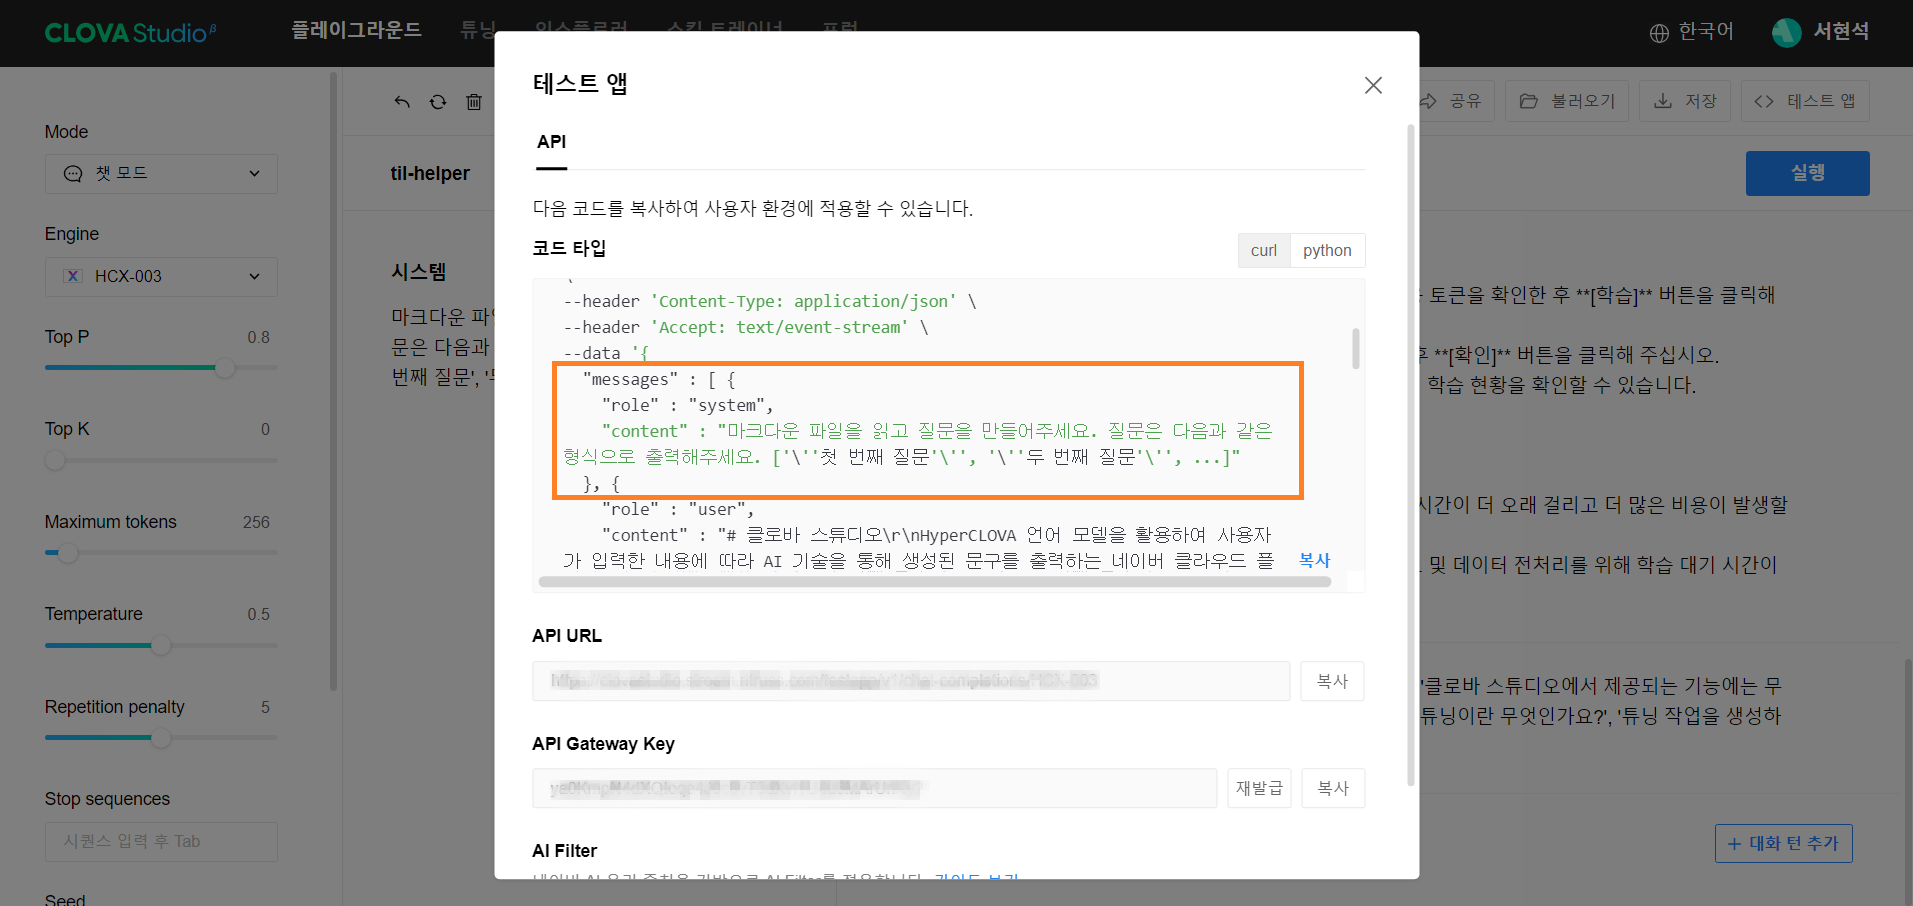Click the API URL field
This screenshot has height=906, width=1913.
tap(911, 681)
